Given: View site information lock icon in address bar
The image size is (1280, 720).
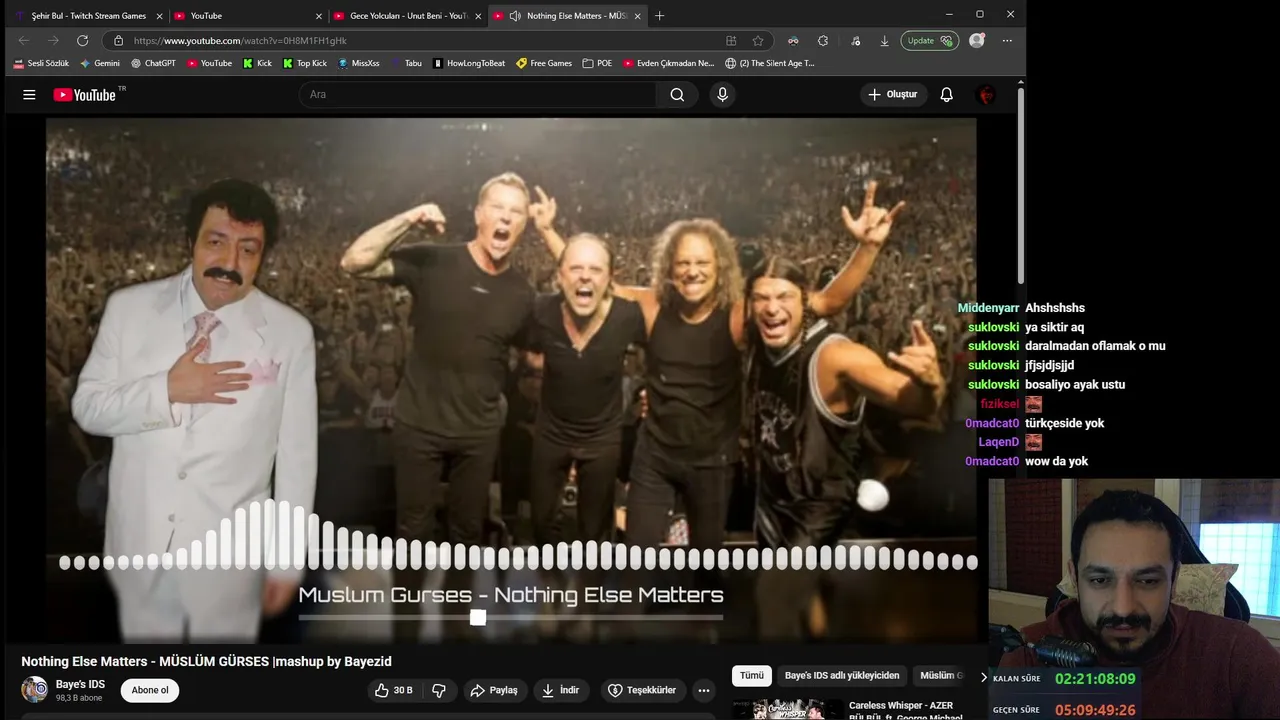Looking at the screenshot, I should [119, 41].
